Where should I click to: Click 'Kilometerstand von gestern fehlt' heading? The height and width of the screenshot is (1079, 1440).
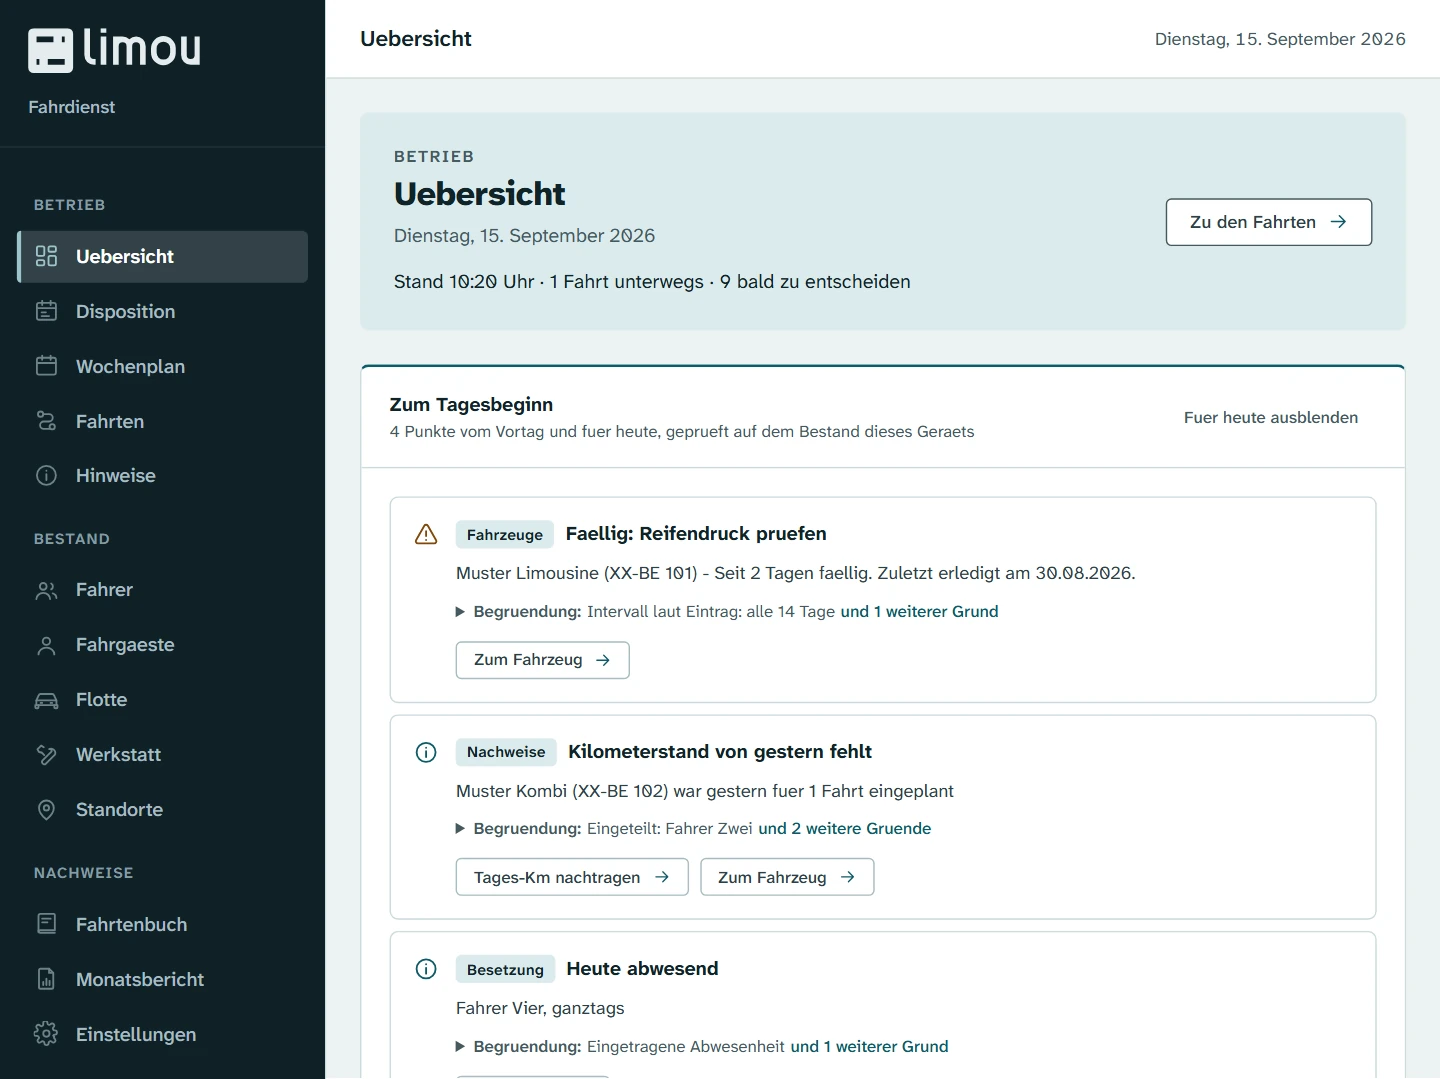pos(720,752)
